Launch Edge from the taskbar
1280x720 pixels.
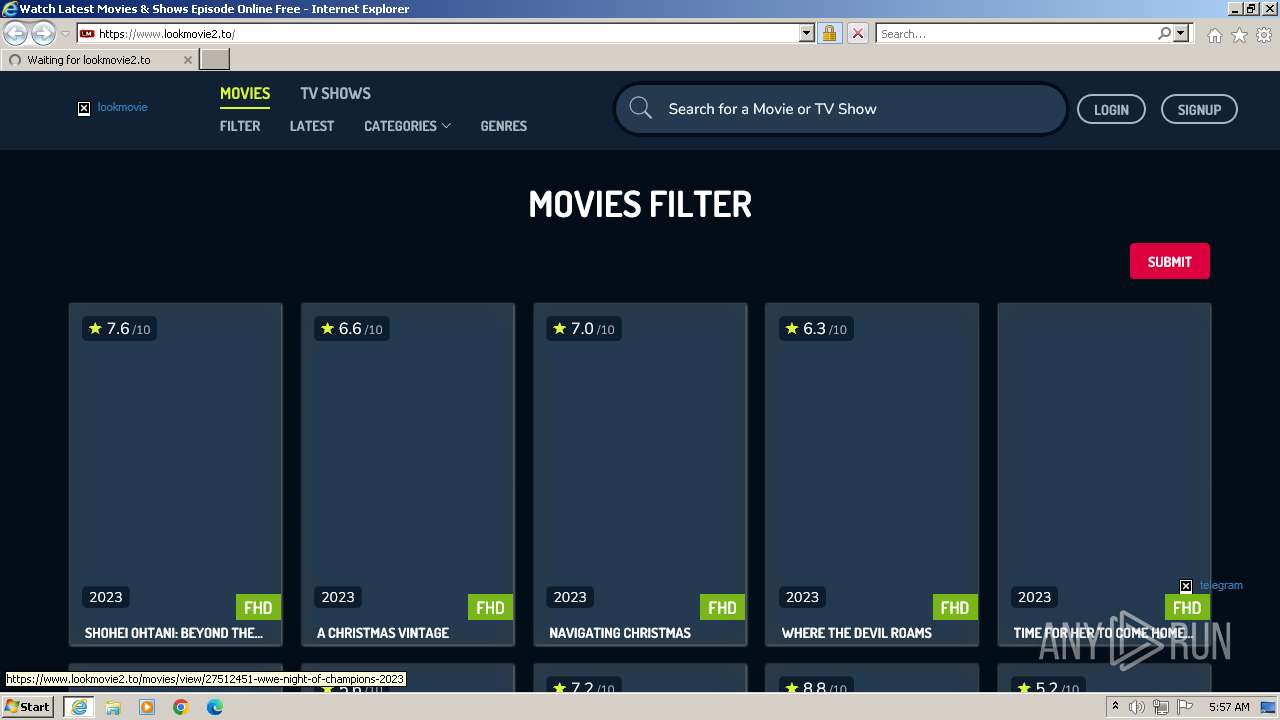click(215, 707)
